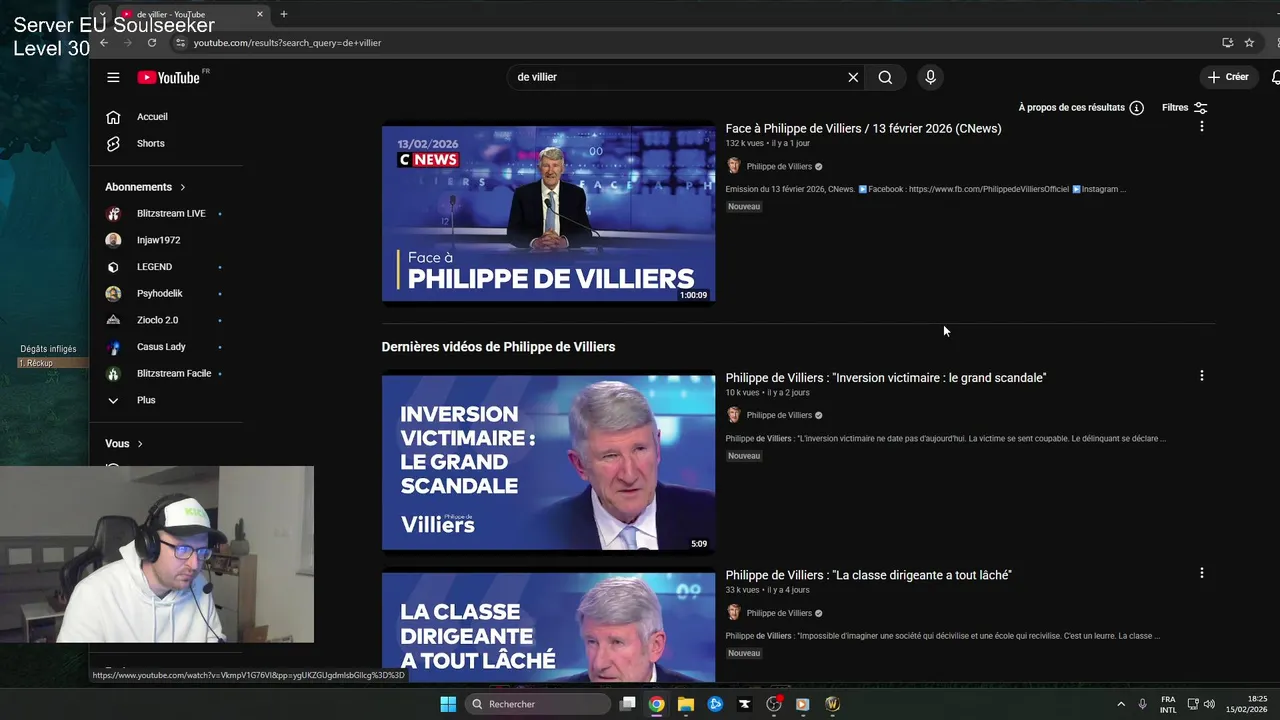Click the taskbar Rechercher search box
Screen dimensions: 1280x720
(x=538, y=704)
